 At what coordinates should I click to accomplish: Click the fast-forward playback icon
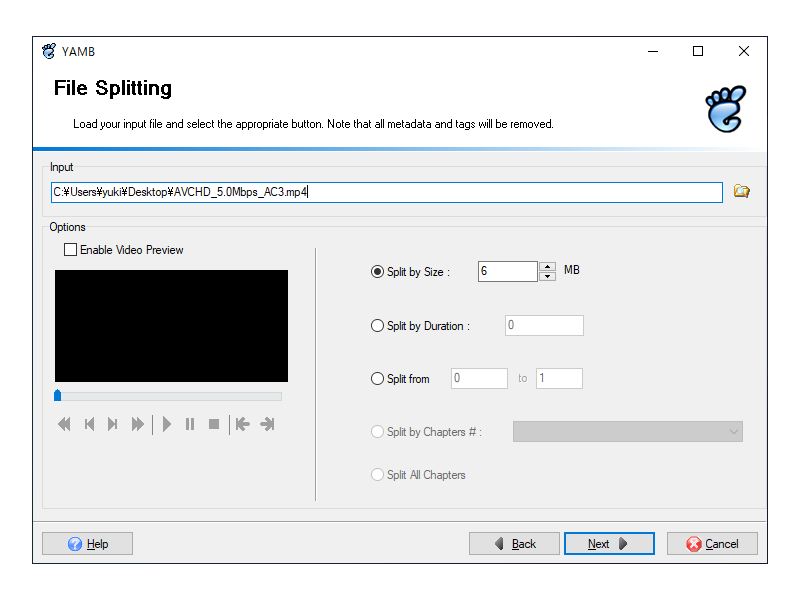137,424
